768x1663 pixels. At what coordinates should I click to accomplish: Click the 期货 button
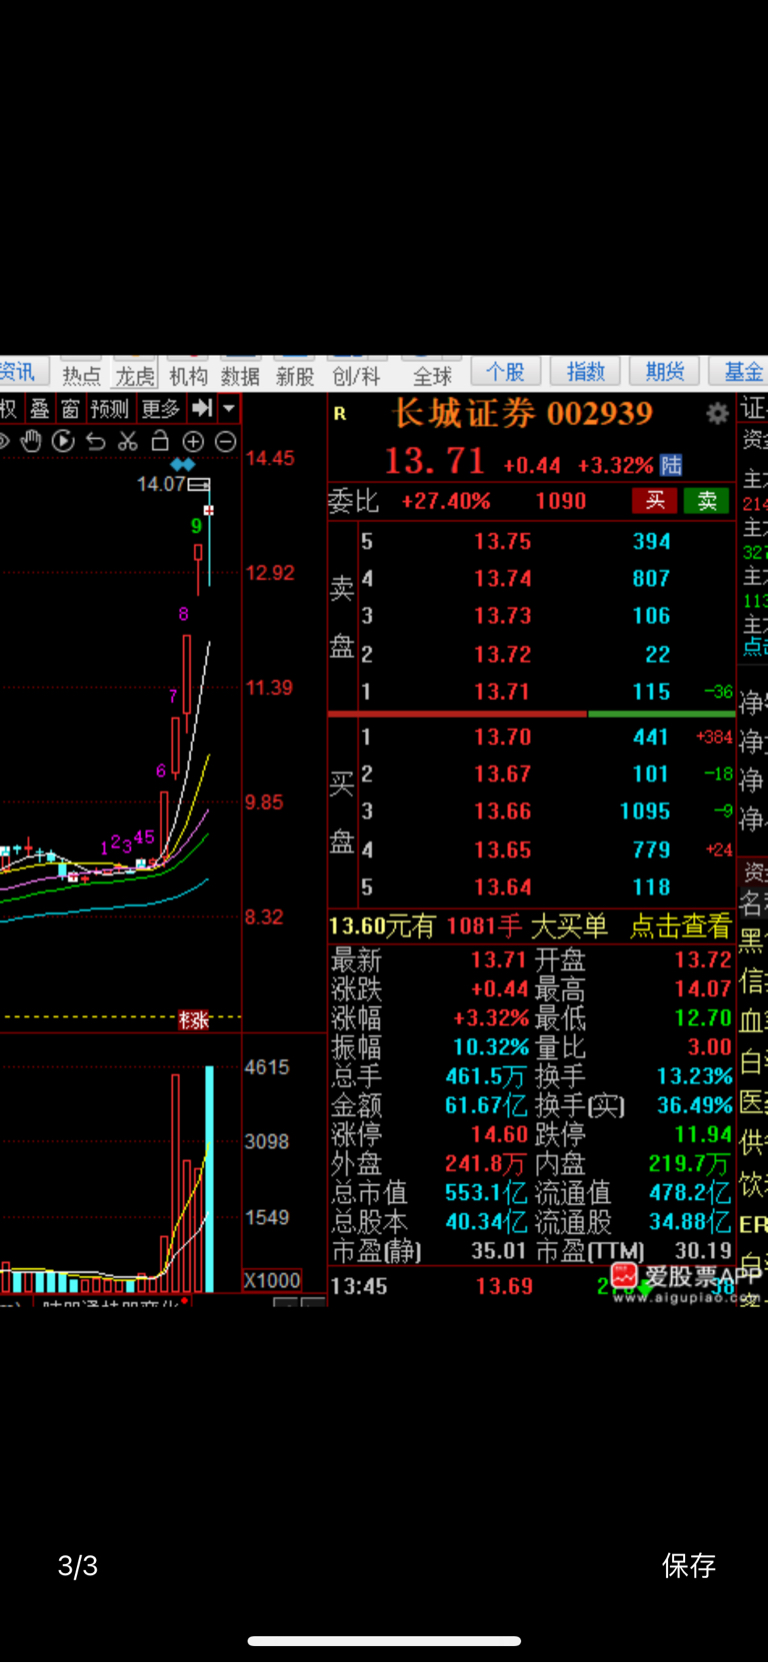click(665, 372)
